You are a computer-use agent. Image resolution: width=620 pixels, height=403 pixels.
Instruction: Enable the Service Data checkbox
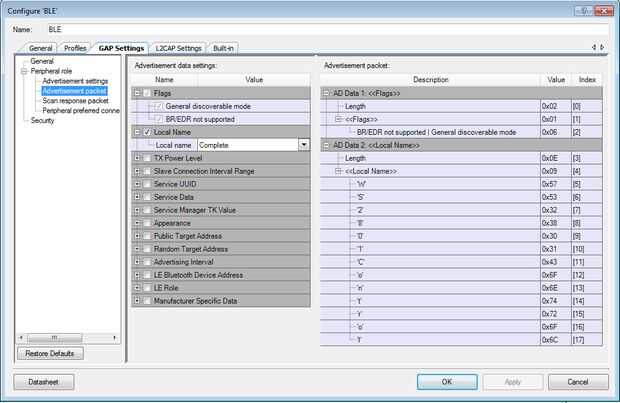coord(147,197)
